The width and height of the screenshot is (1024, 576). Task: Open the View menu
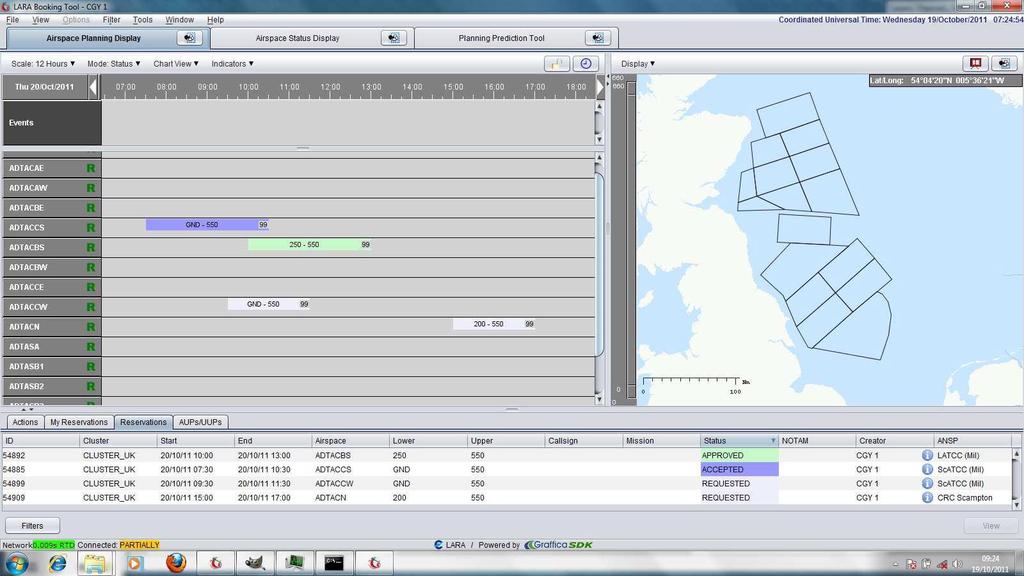40,20
